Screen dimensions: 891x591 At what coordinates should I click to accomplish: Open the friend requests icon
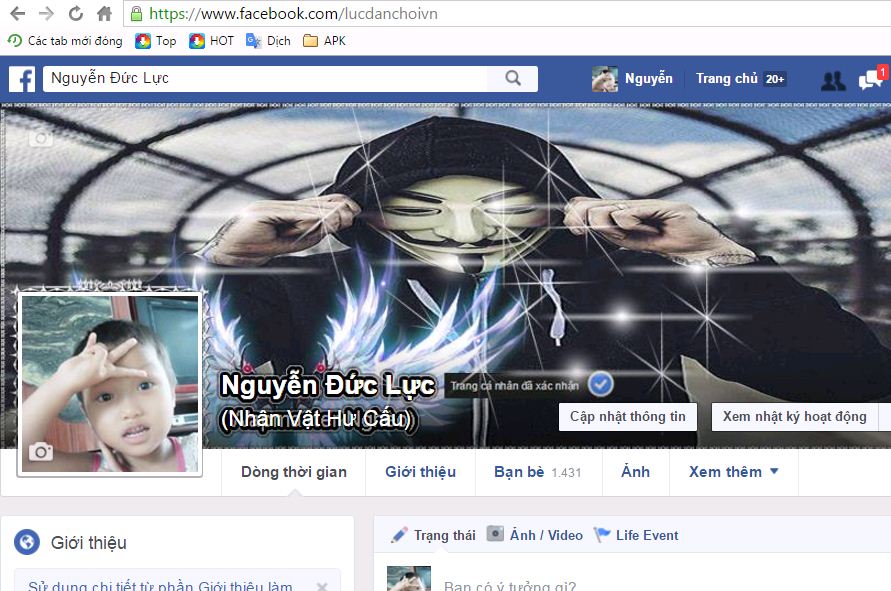(x=832, y=80)
